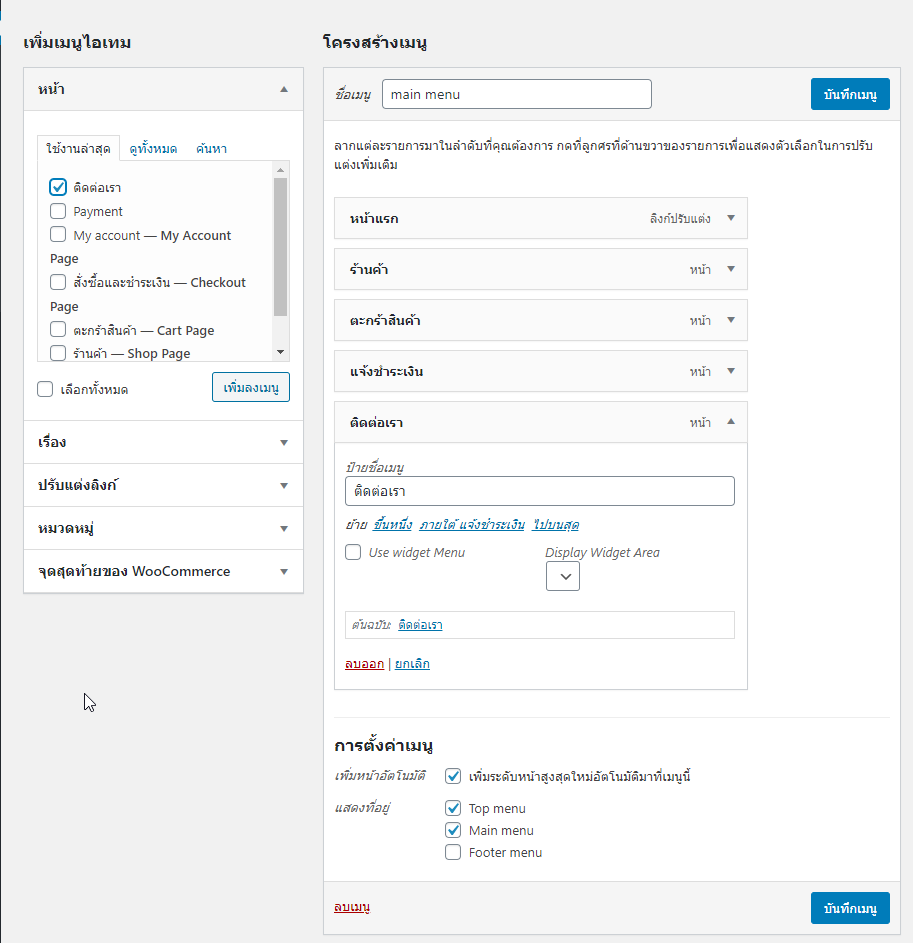The width and height of the screenshot is (913, 943).
Task: Click the ลบออก link to remove item
Action: [364, 664]
